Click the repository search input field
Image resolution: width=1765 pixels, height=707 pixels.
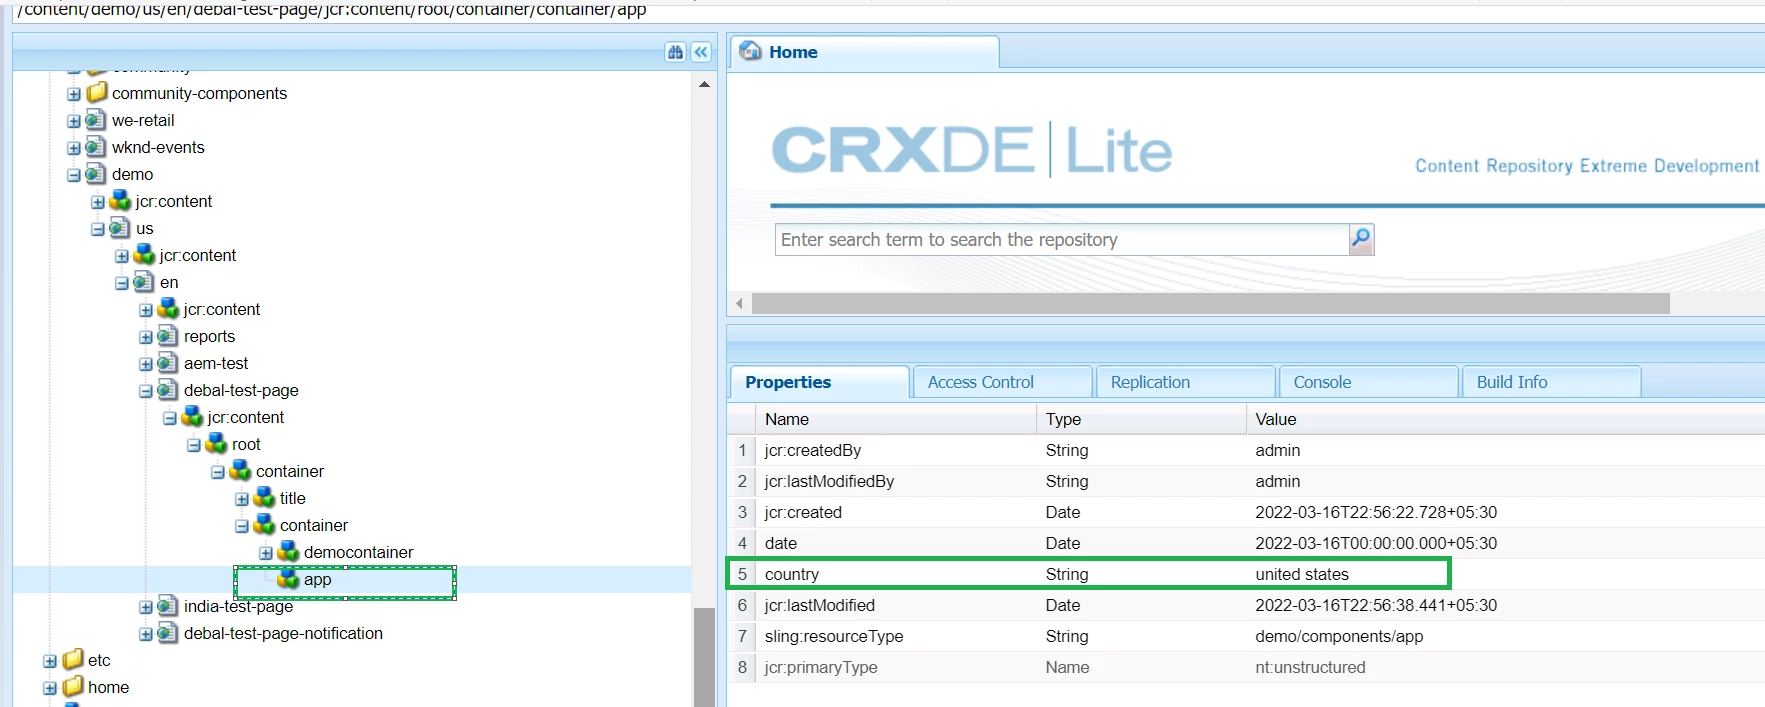point(1062,240)
